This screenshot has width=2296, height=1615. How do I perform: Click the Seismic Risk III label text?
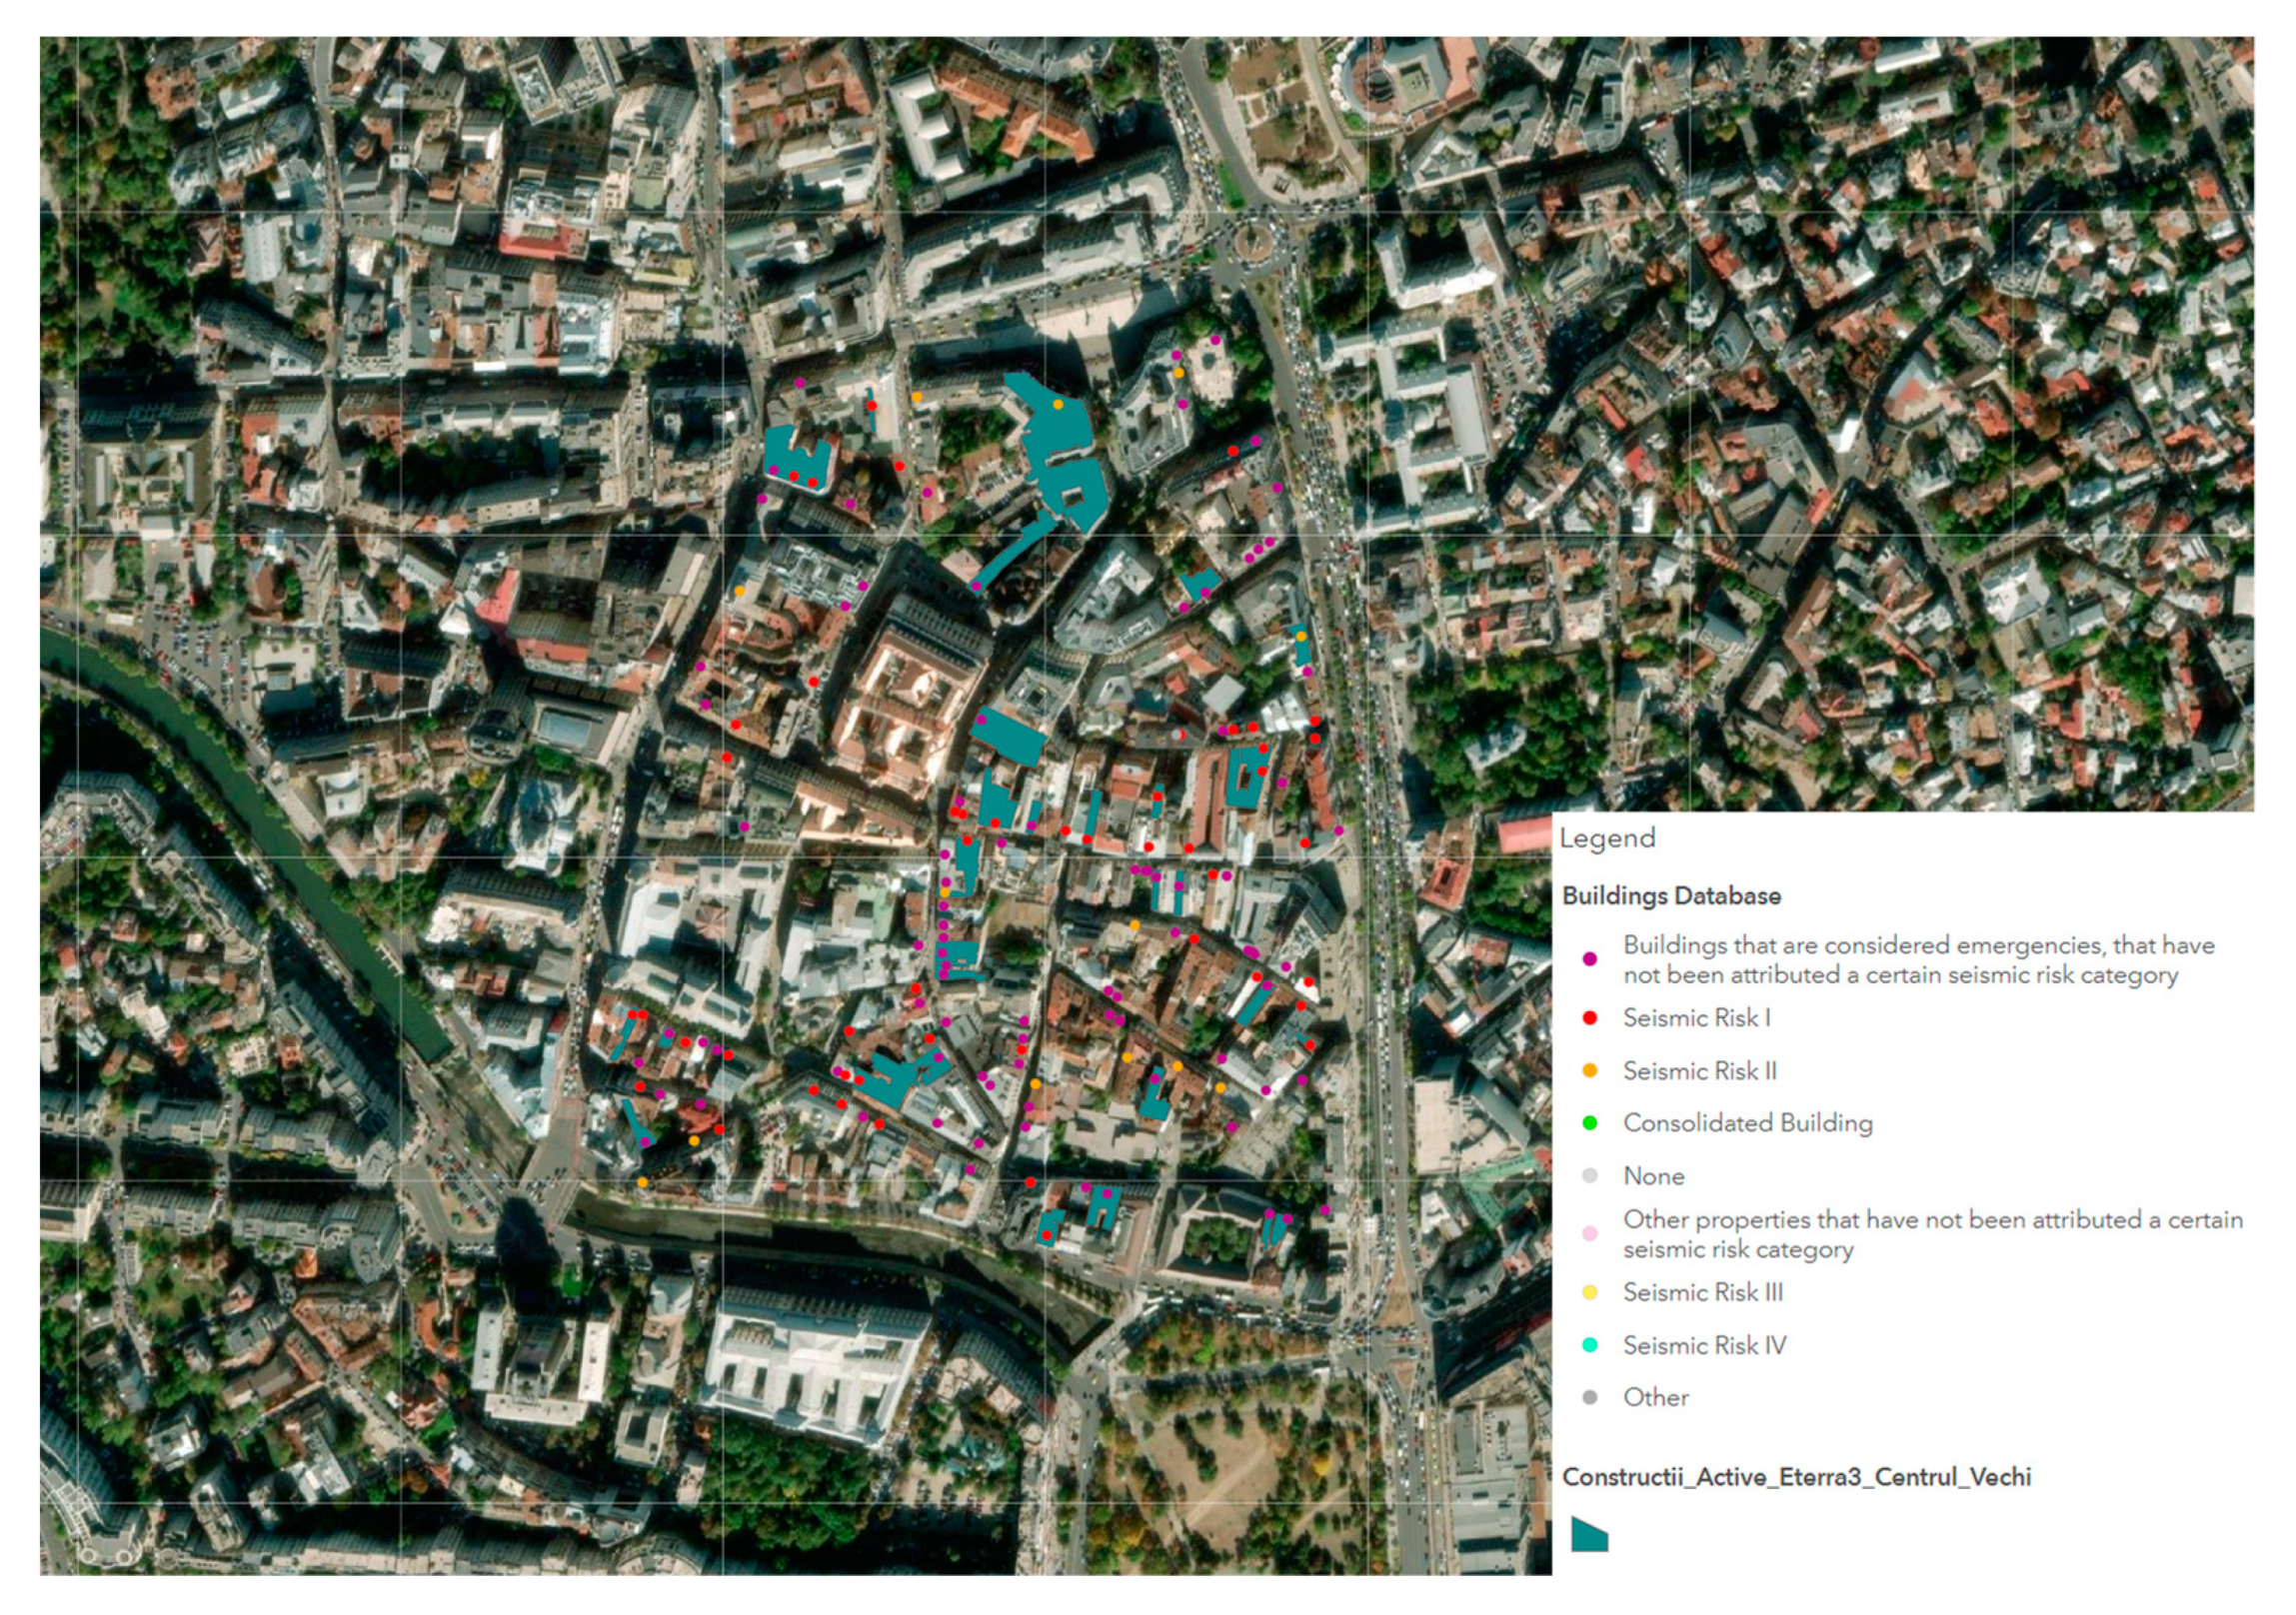[x=1703, y=1292]
